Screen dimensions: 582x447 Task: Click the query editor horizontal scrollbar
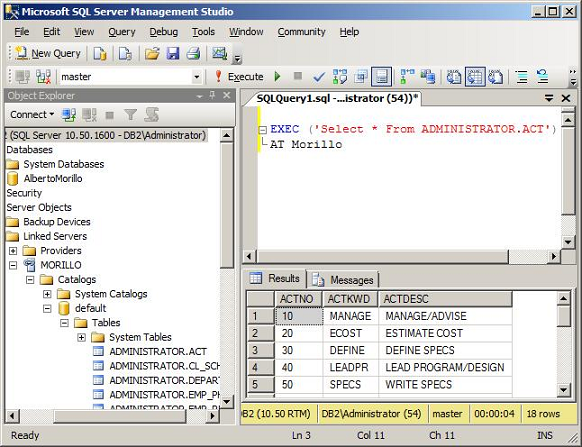pos(382,256)
